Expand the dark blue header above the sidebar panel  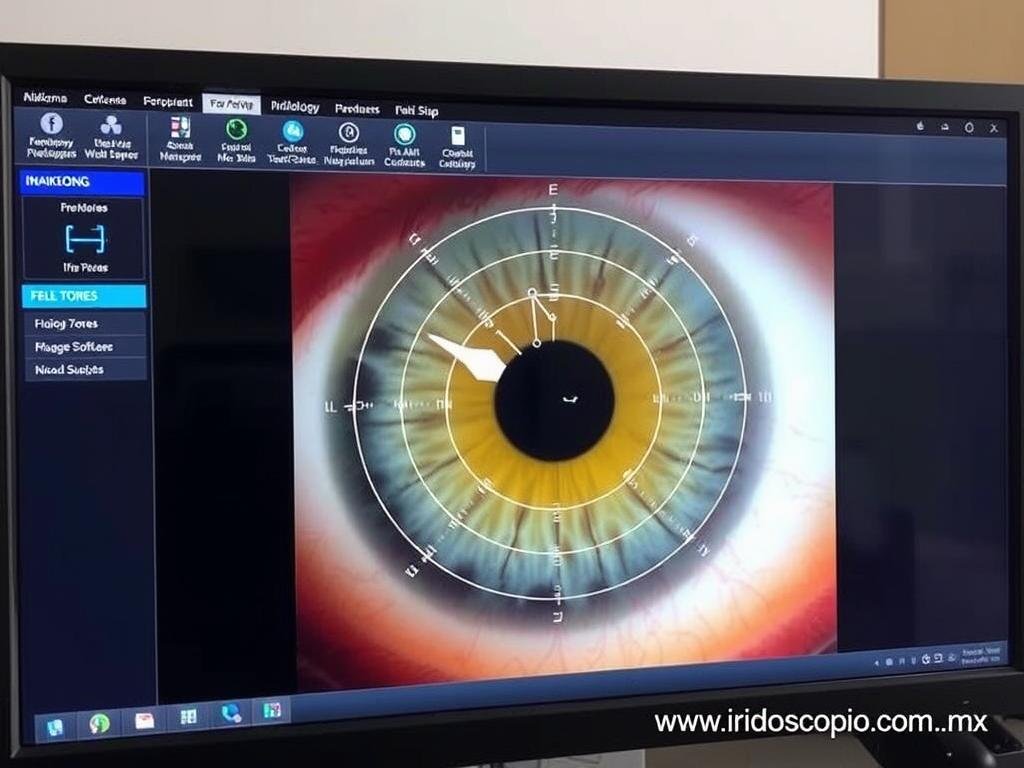point(85,182)
